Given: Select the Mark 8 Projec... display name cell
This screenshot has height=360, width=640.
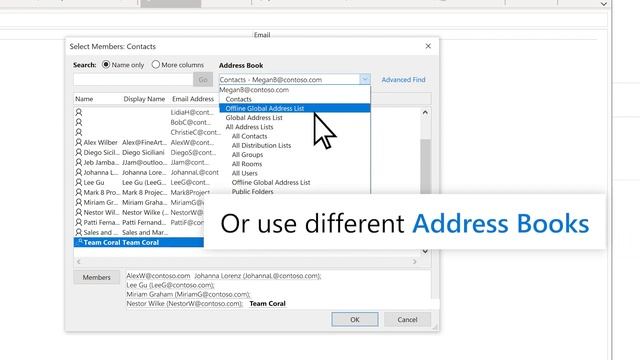Looking at the screenshot, I should (144, 192).
